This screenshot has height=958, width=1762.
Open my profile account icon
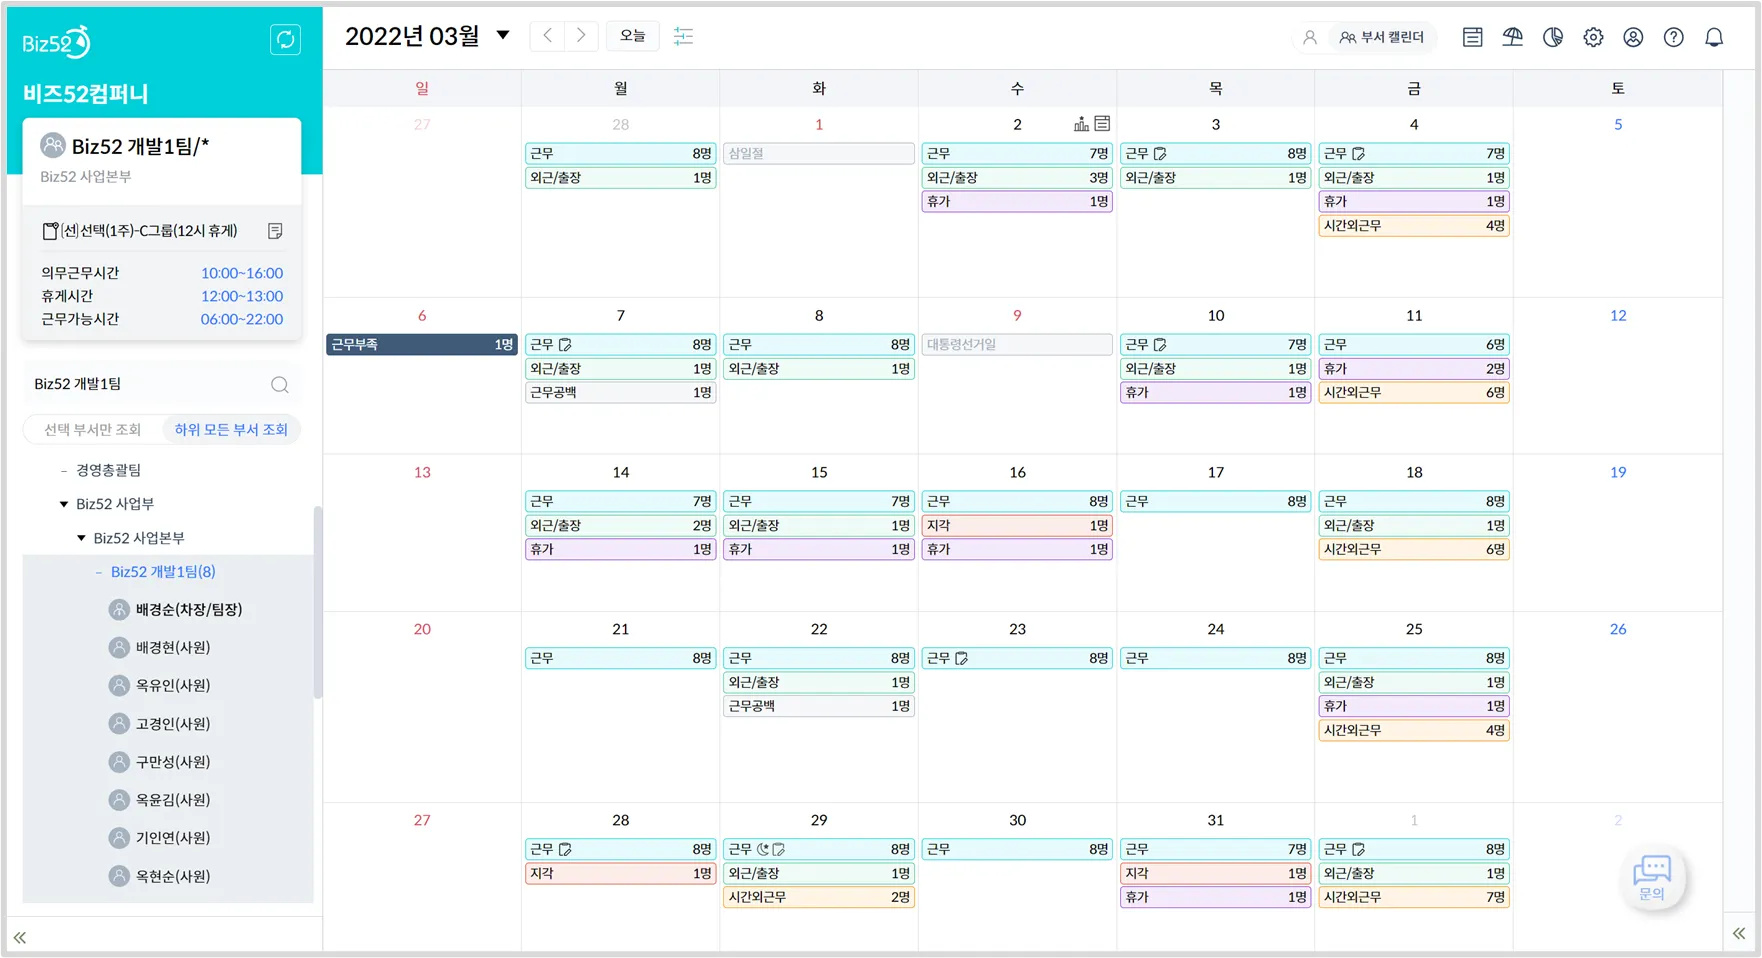(x=1633, y=37)
